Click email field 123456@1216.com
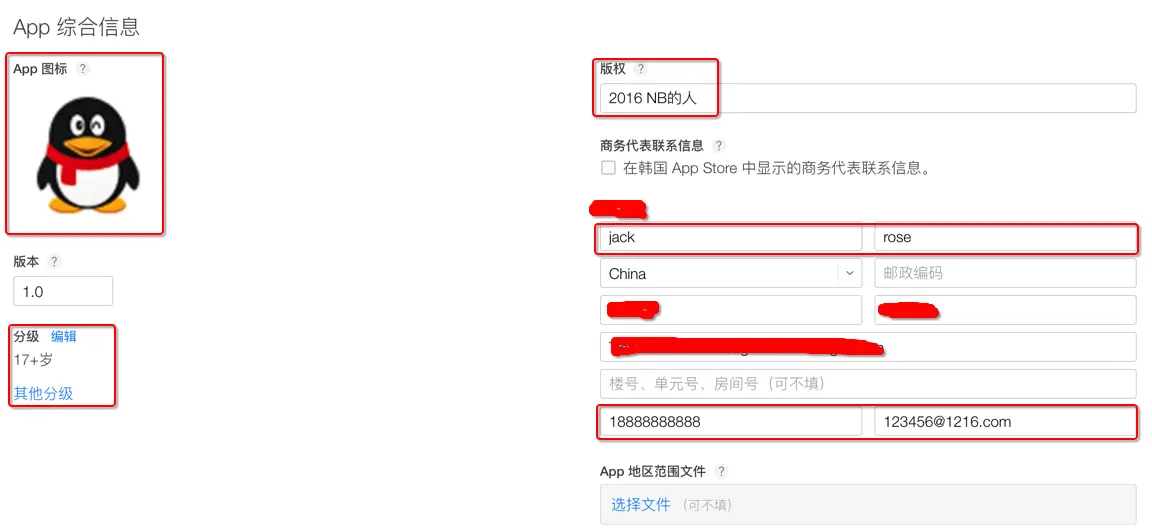This screenshot has width=1152, height=532. point(1005,422)
